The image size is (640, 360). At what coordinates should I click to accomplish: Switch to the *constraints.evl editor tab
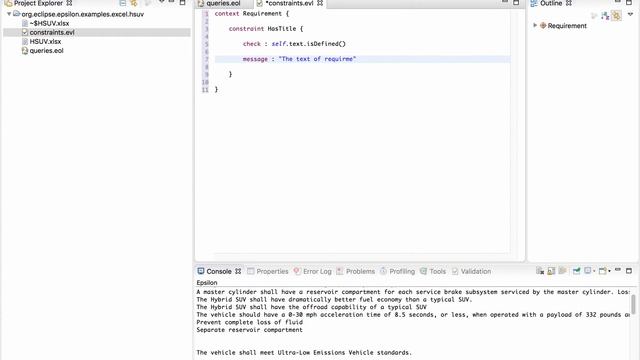pos(289,3)
